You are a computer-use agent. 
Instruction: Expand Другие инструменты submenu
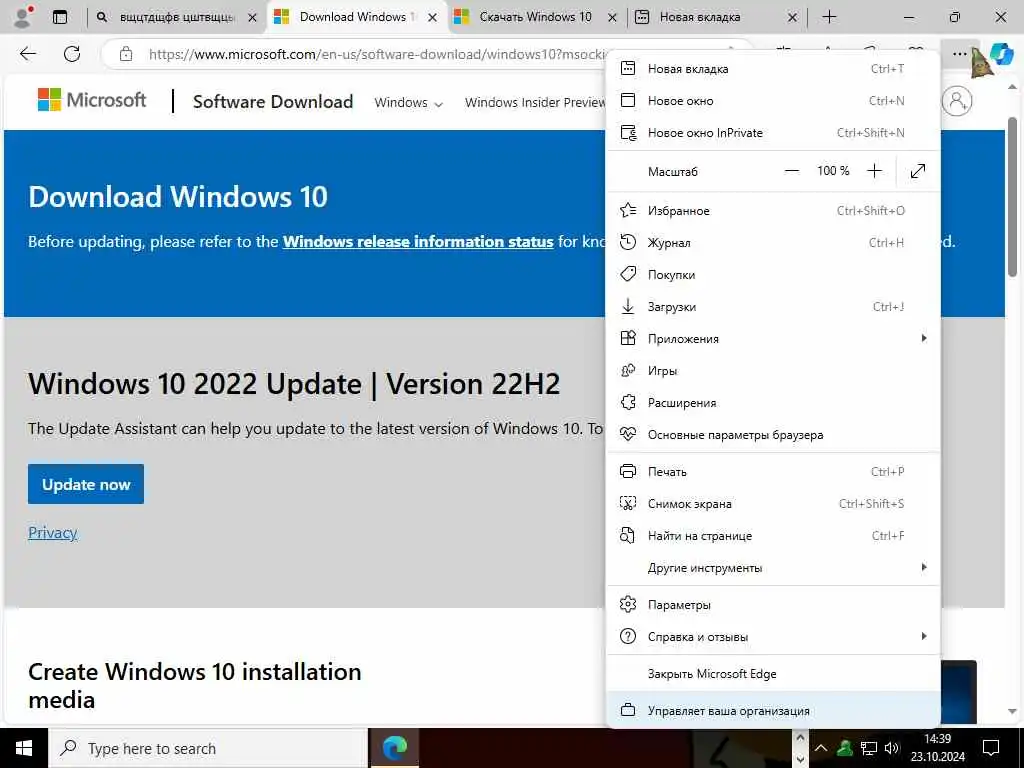(x=773, y=568)
